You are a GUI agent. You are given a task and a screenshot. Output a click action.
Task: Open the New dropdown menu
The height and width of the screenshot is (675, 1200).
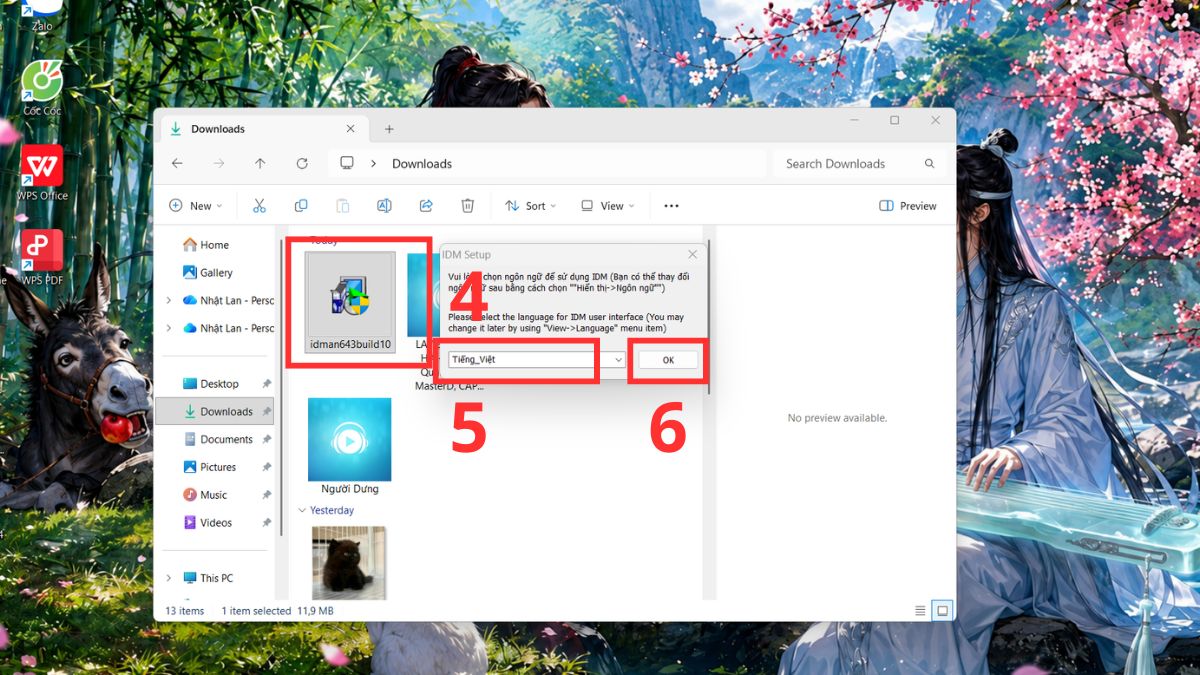(195, 206)
